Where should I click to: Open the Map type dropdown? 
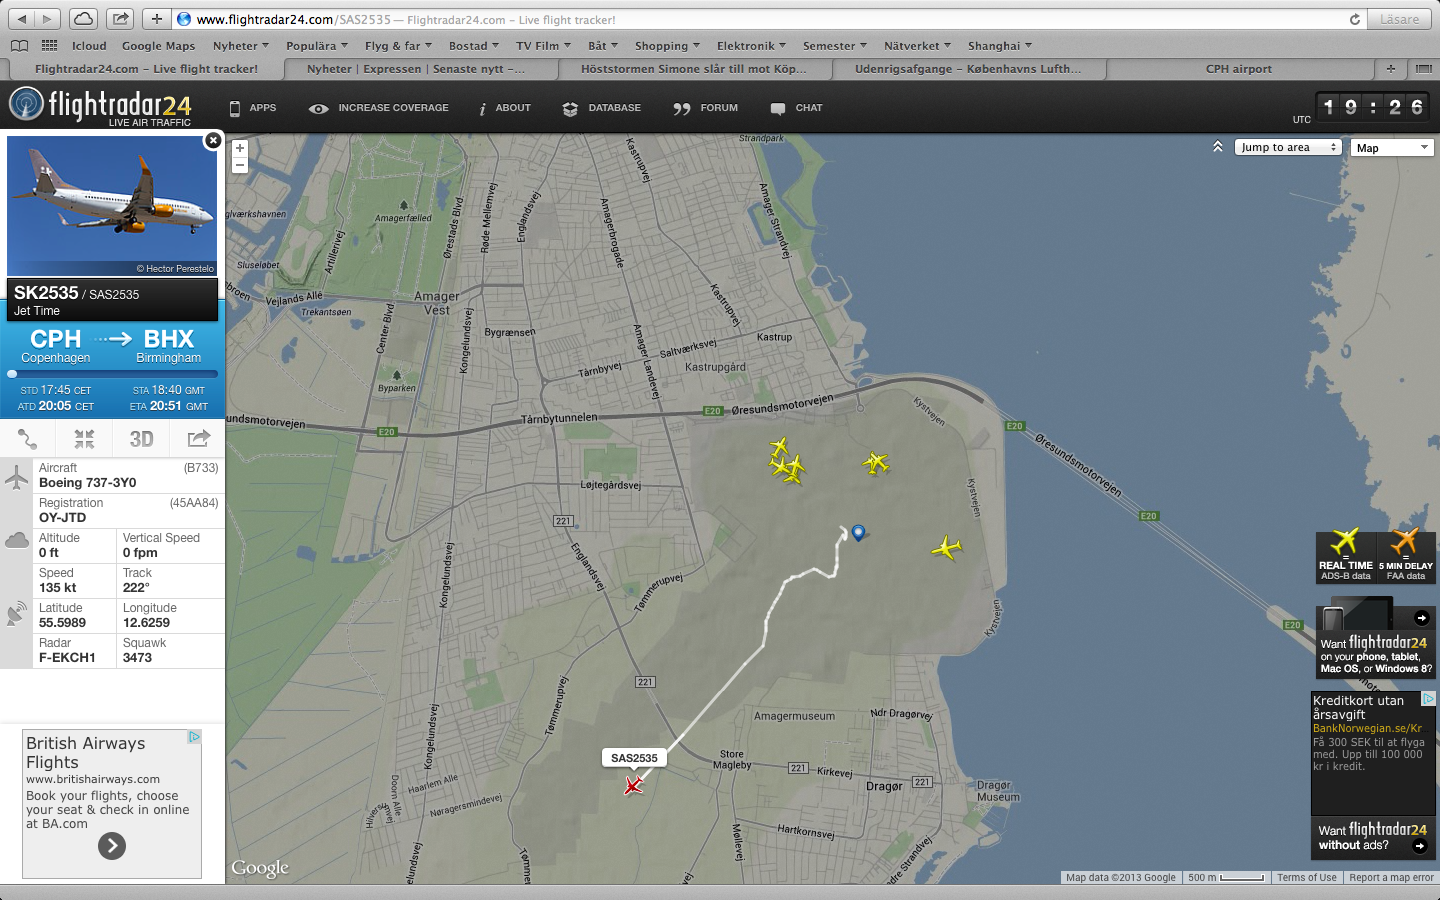coord(1392,148)
